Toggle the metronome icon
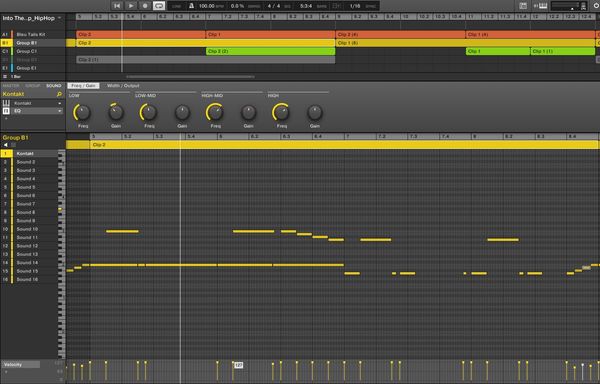600x384 pixels. coord(191,6)
